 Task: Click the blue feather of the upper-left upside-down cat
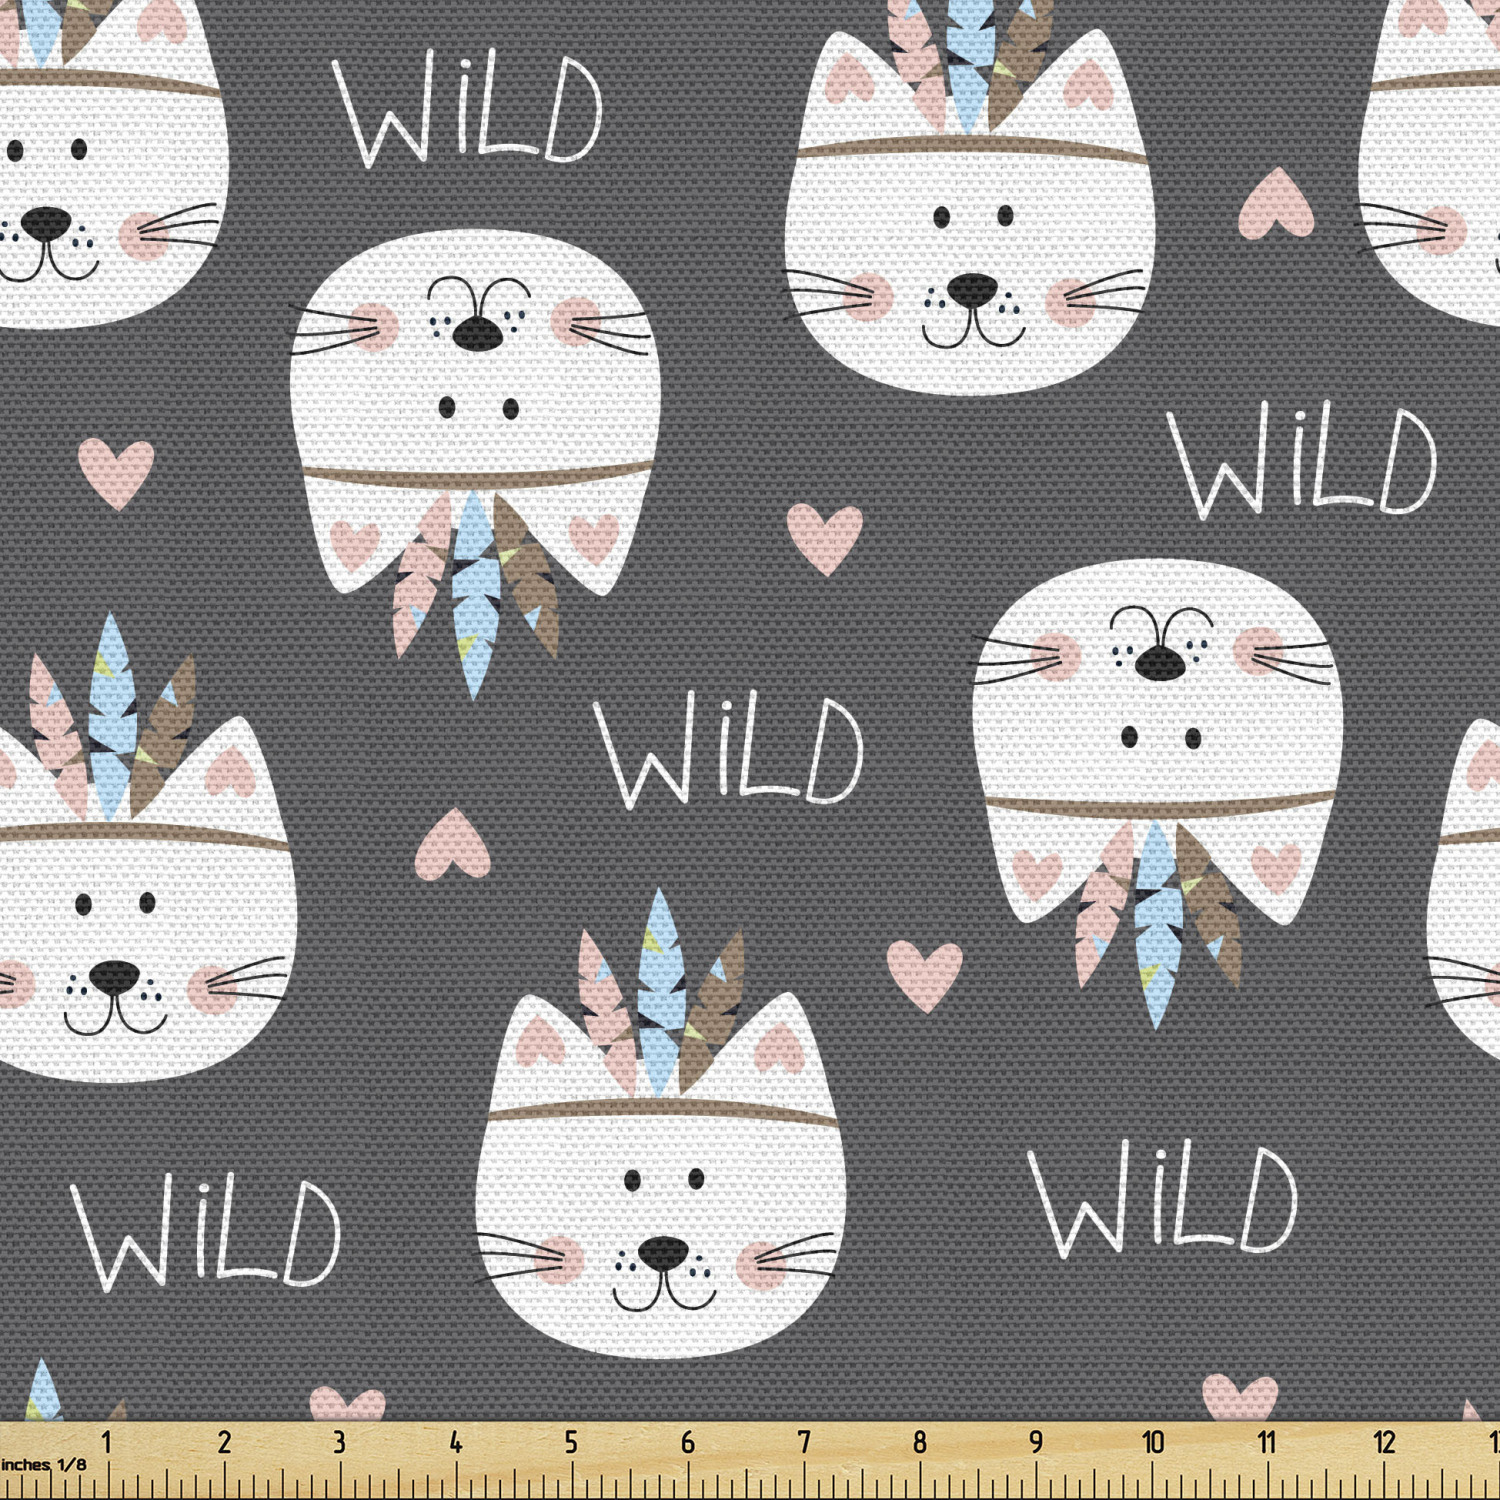[x=475, y=590]
